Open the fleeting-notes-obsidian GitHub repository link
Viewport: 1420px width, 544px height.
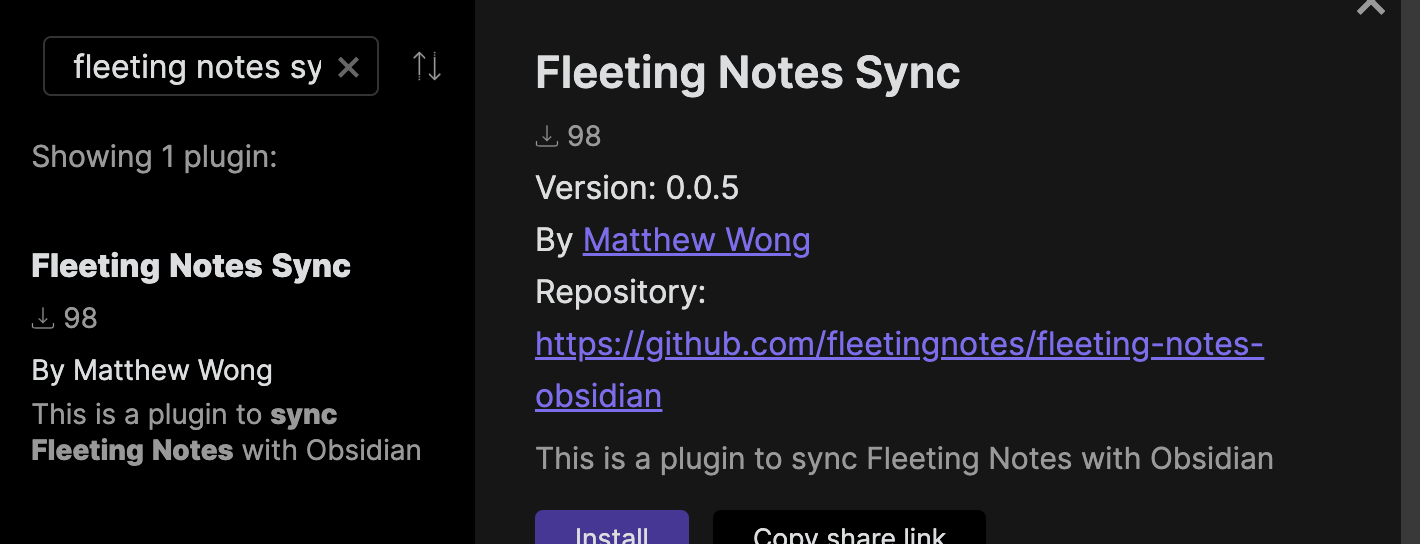[899, 345]
